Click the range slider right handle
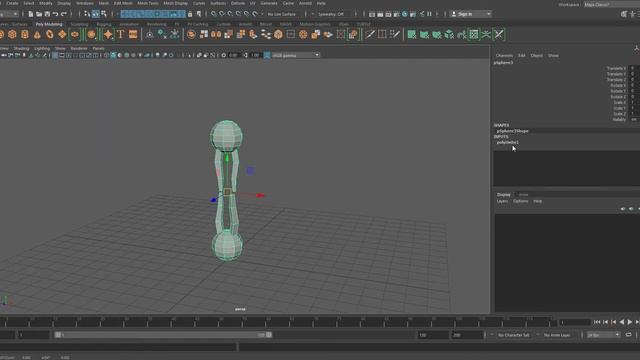The height and width of the screenshot is (360, 640). 269,335
